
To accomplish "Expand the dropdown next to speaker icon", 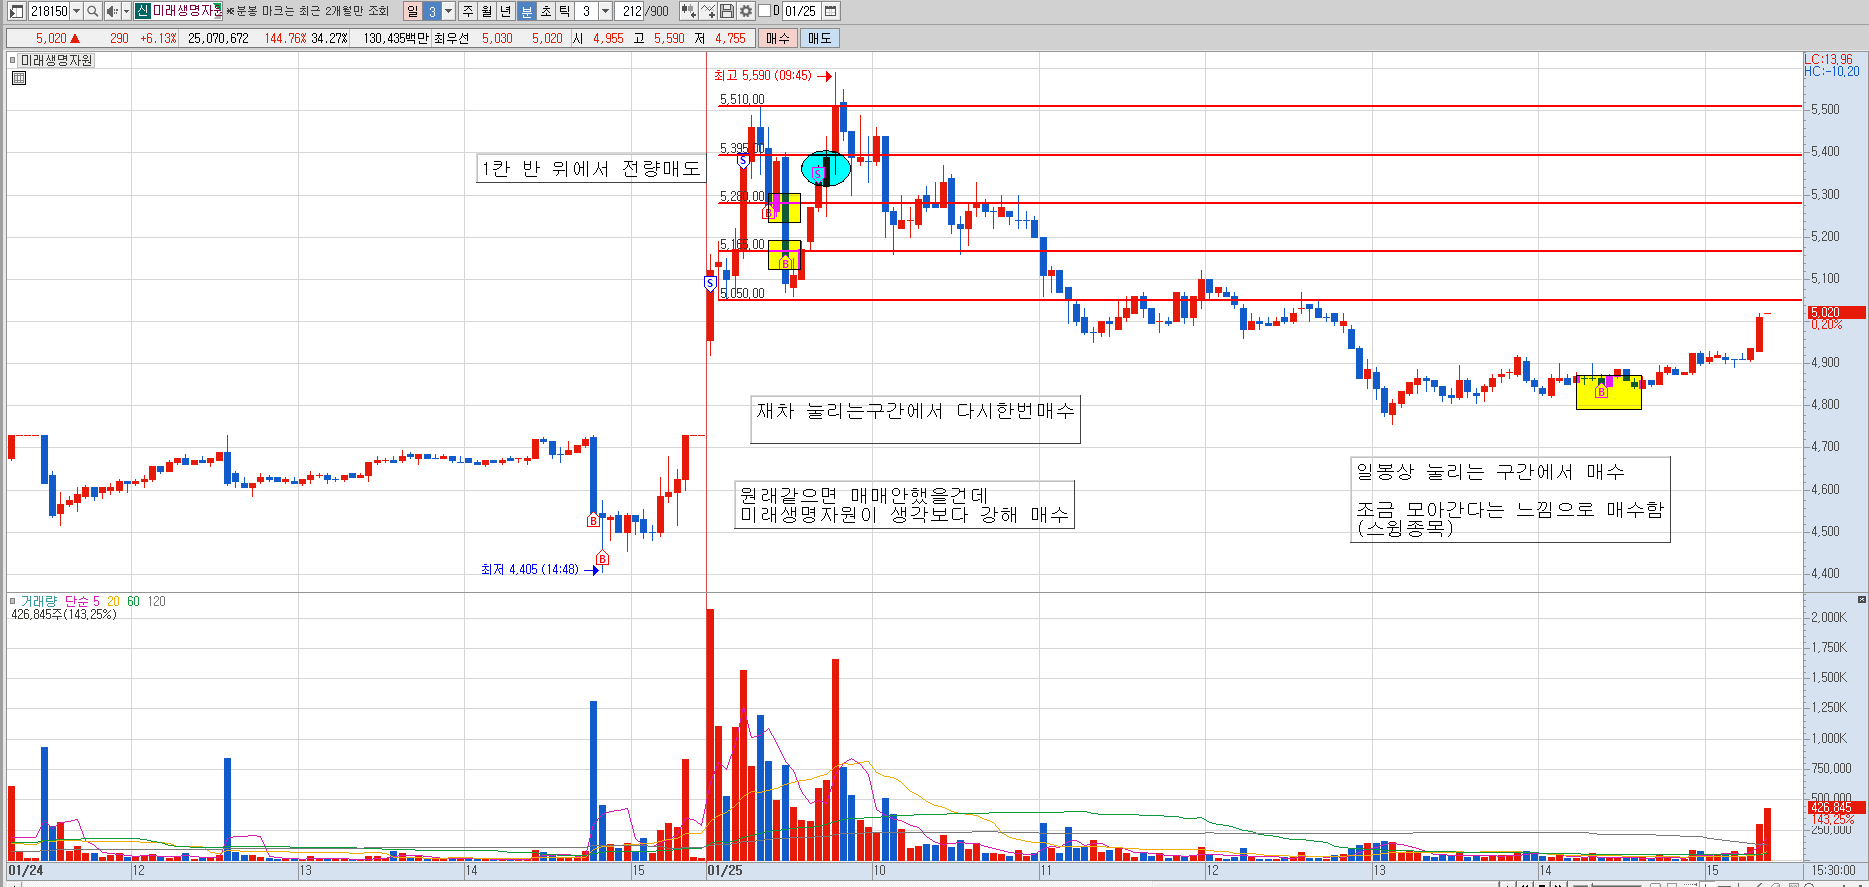I will (x=126, y=11).
